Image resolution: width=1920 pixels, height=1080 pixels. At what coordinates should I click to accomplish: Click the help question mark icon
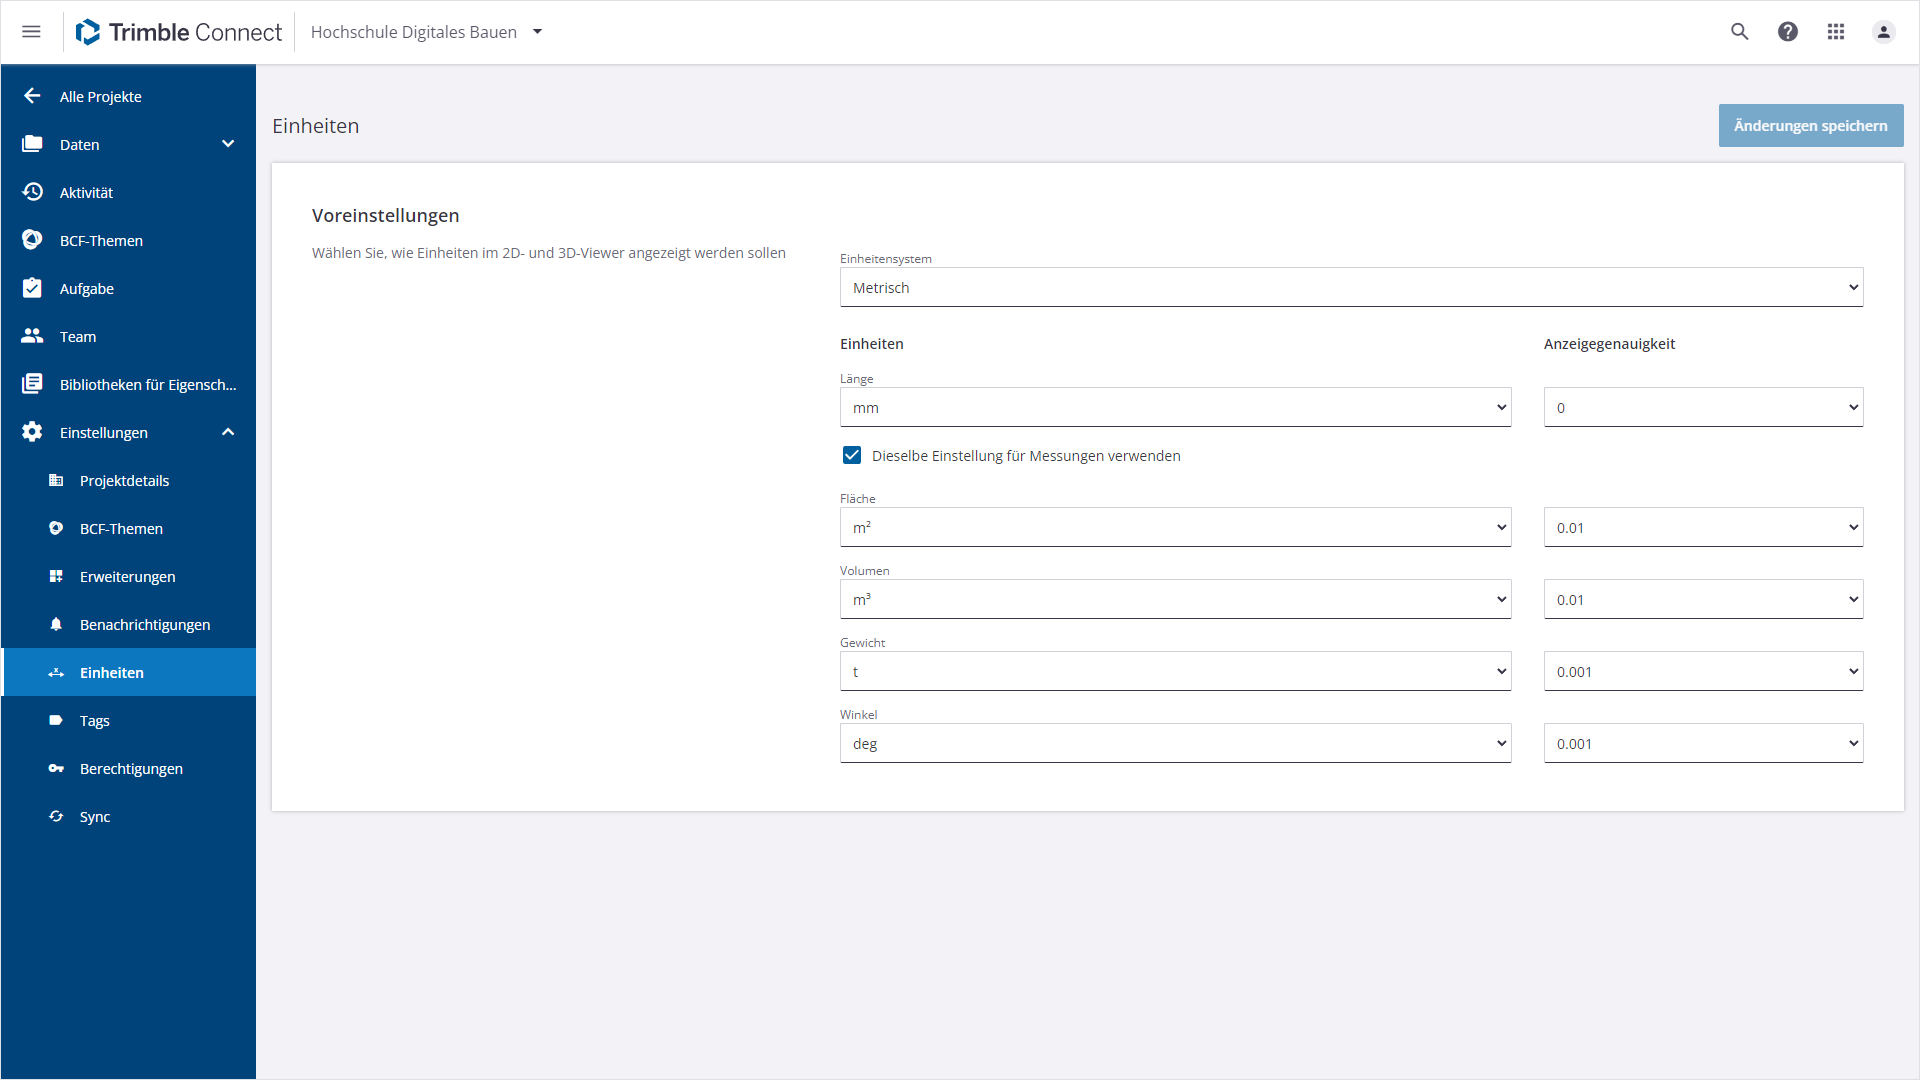[x=1788, y=32]
